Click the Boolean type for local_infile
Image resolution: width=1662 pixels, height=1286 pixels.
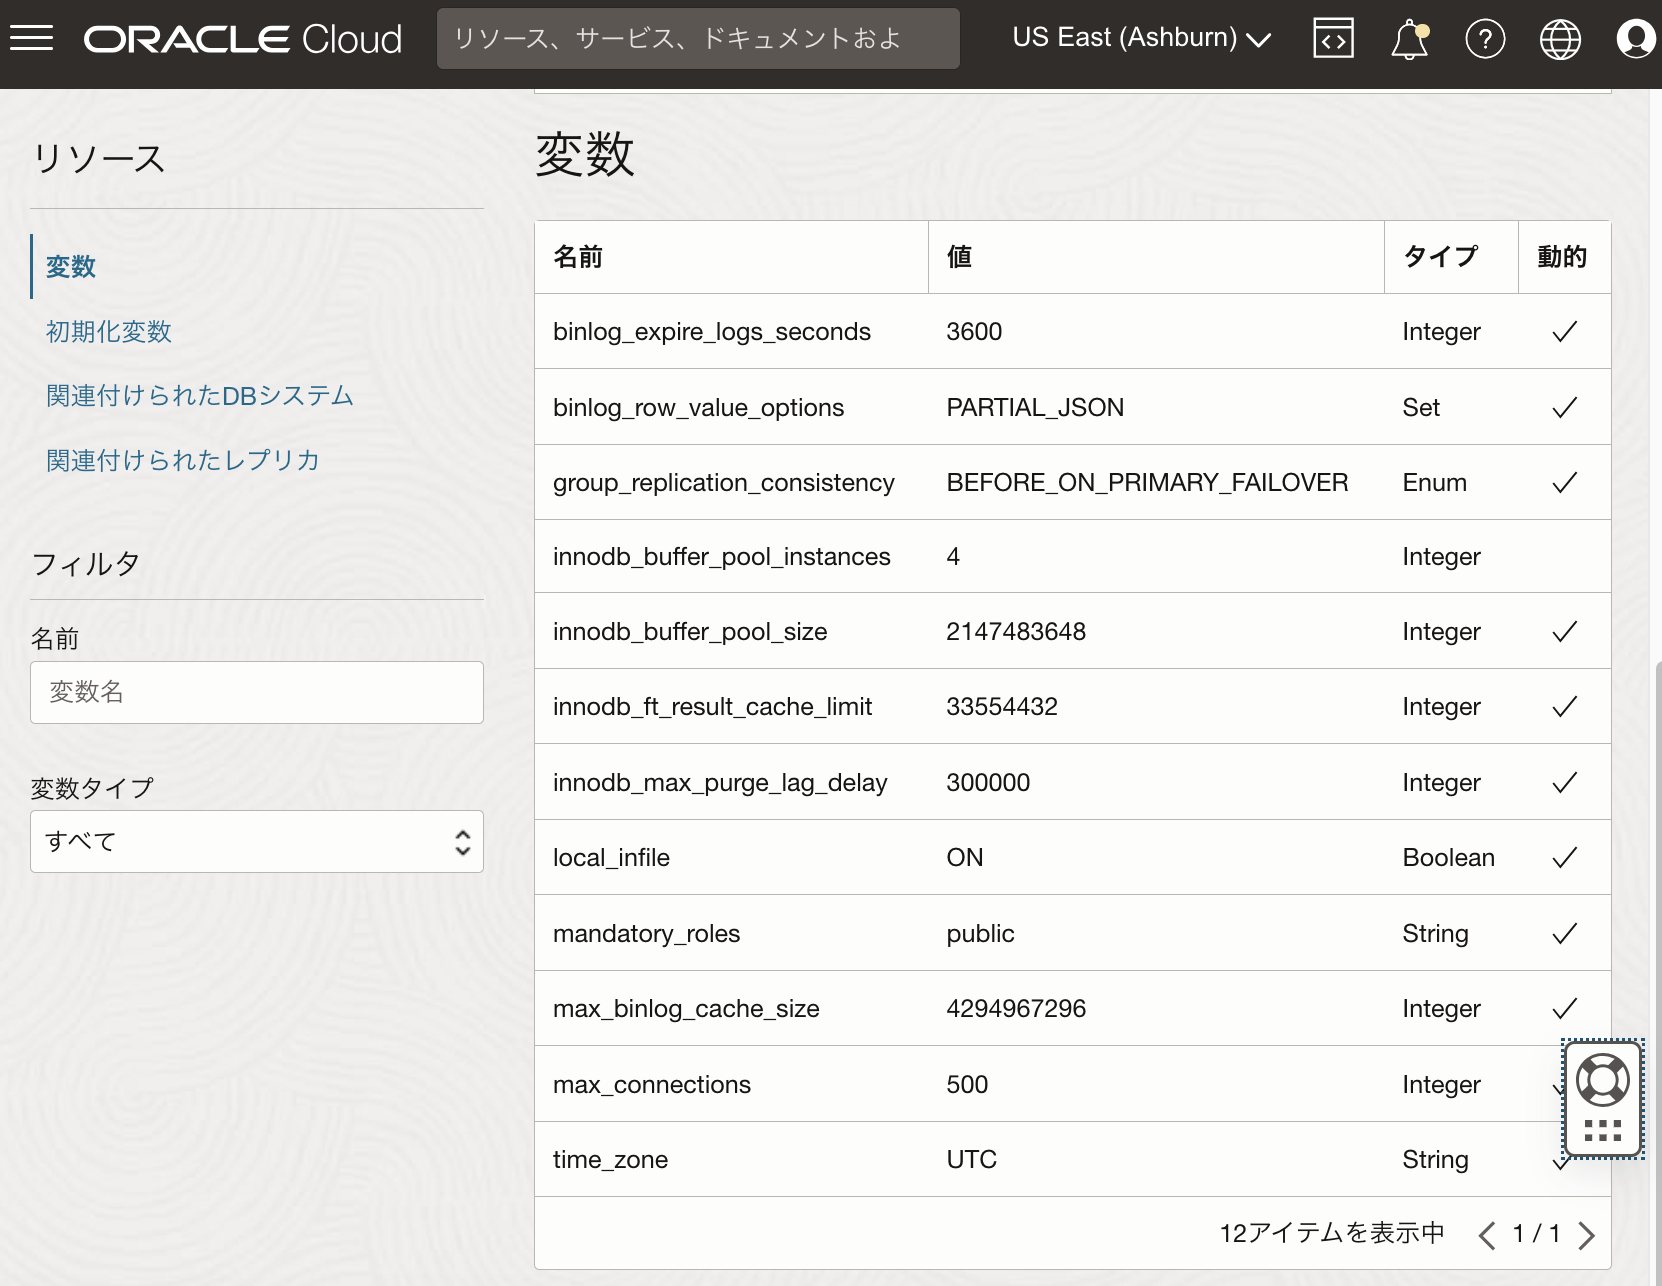pos(1448,858)
